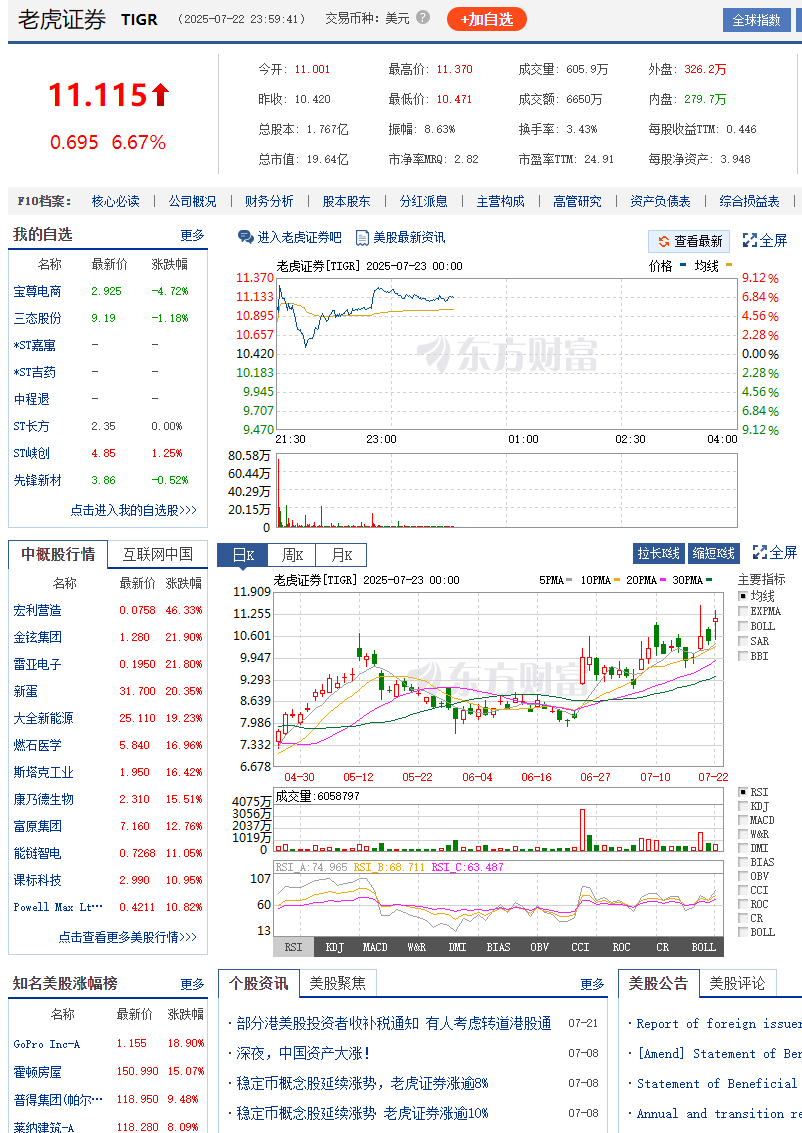Click the 20PMA magenta legend swatch
This screenshot has width=802, height=1133.
pos(663,580)
